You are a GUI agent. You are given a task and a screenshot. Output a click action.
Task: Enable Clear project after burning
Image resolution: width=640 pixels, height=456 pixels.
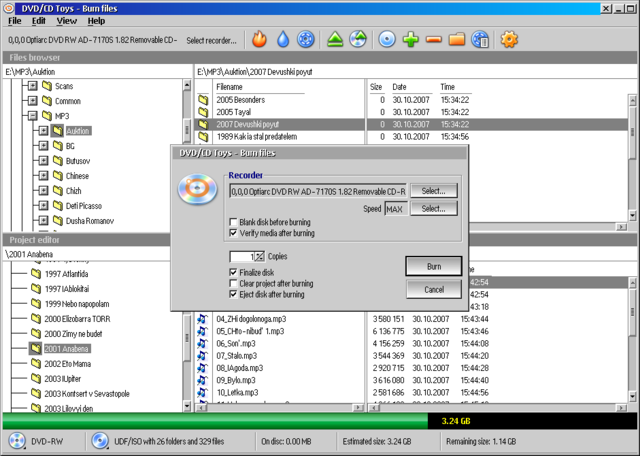233,283
